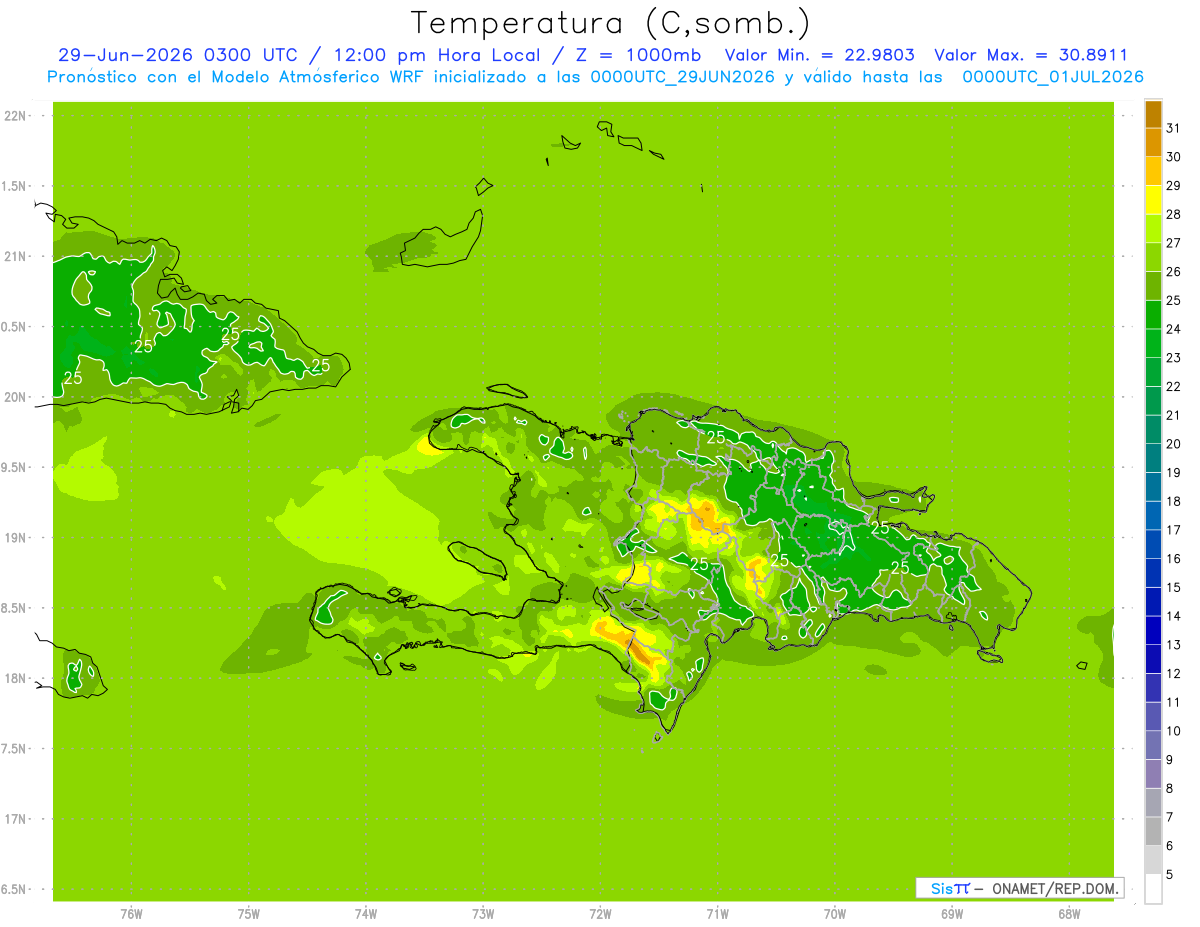Screen dimensions: 1200x927
Task: Click 'Pronóstico con el Modelo Atmósferico WRF' text
Action: (236, 77)
